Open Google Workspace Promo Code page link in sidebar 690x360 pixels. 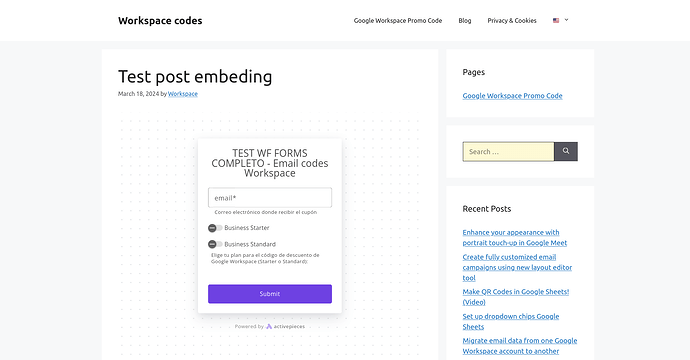pos(512,96)
